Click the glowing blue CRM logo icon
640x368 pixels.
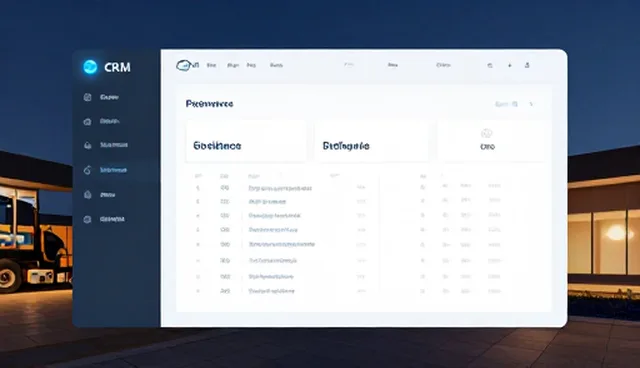click(x=90, y=67)
